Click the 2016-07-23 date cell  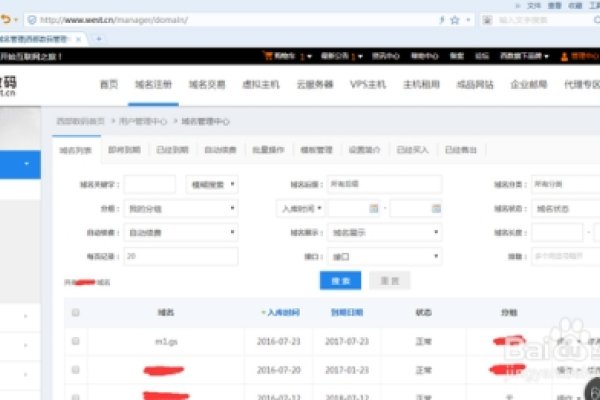tap(279, 341)
